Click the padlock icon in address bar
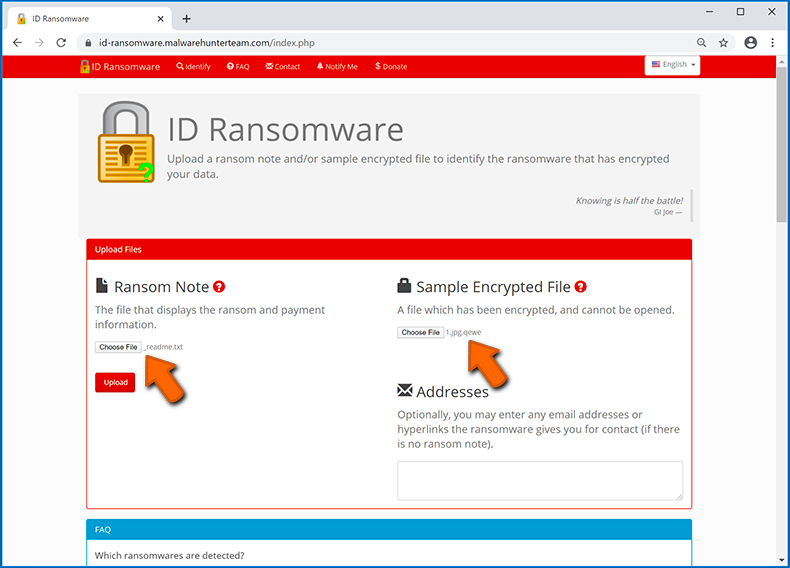This screenshot has width=790, height=568. coord(89,43)
